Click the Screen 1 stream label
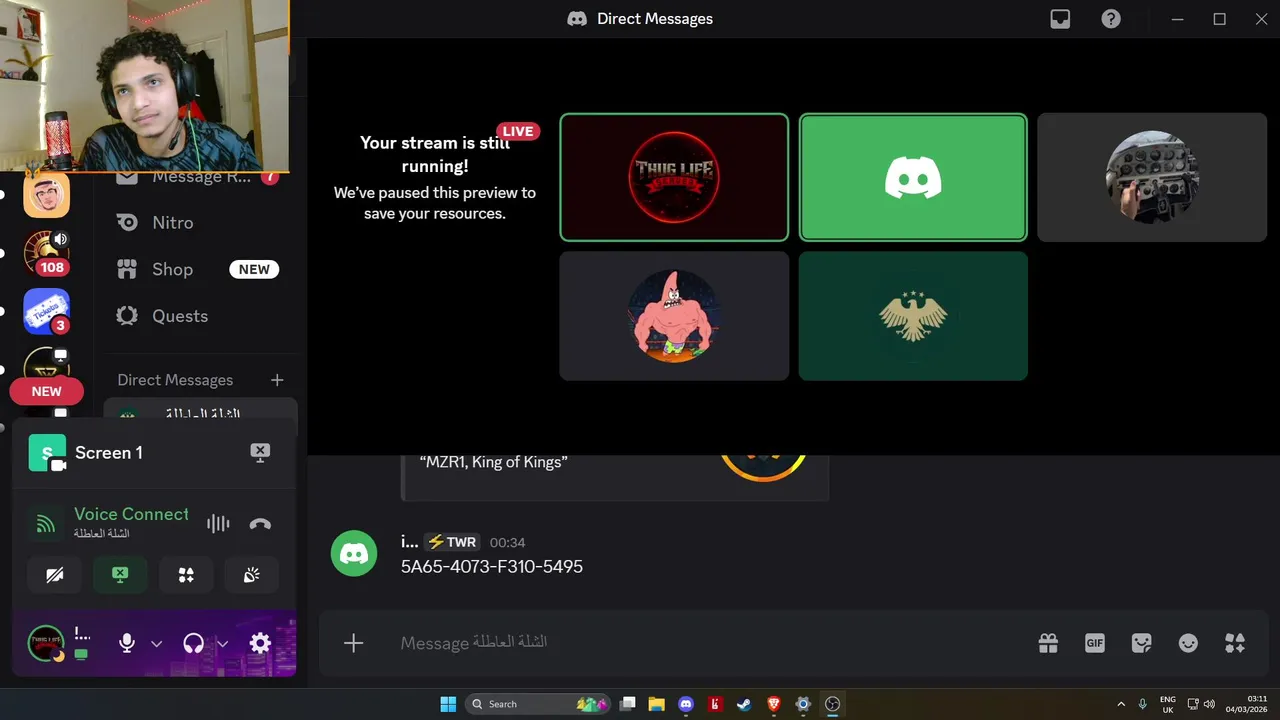1280x720 pixels. [x=108, y=453]
